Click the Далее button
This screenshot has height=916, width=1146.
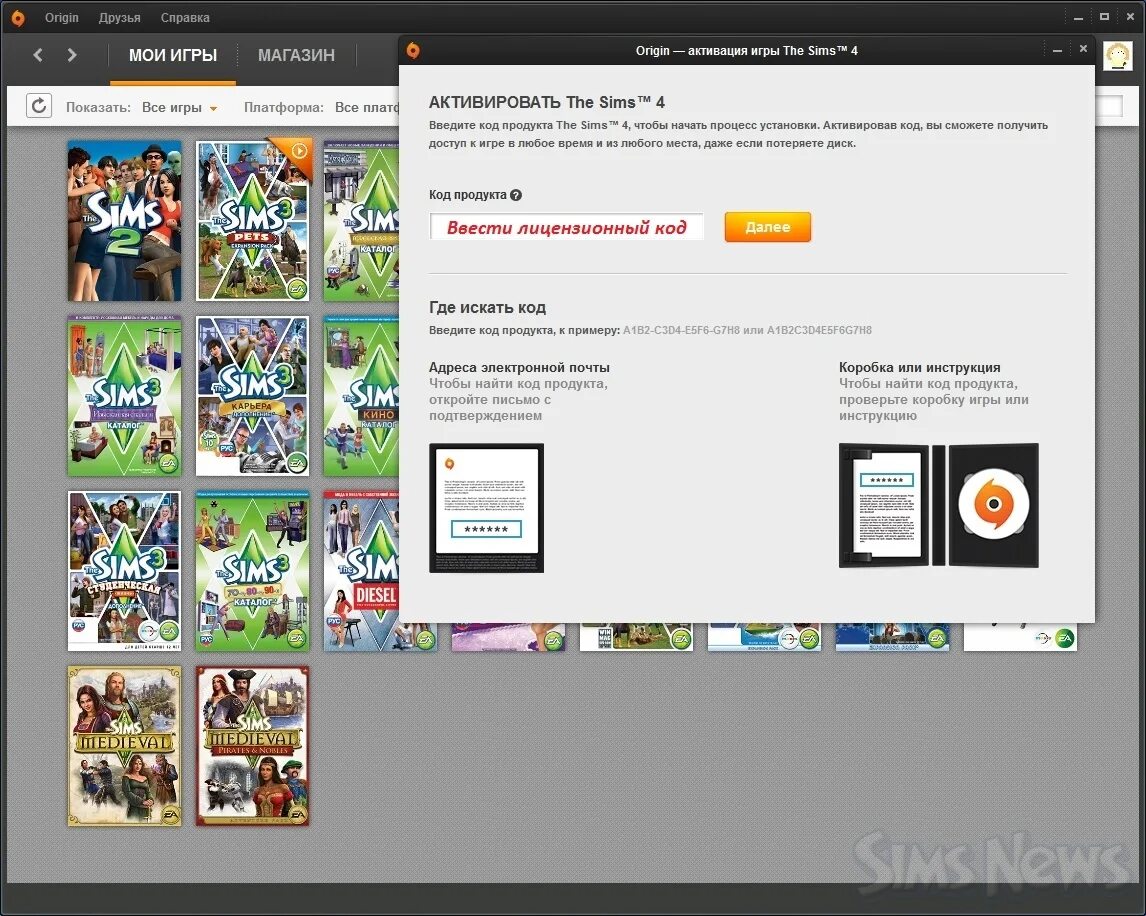(x=767, y=227)
